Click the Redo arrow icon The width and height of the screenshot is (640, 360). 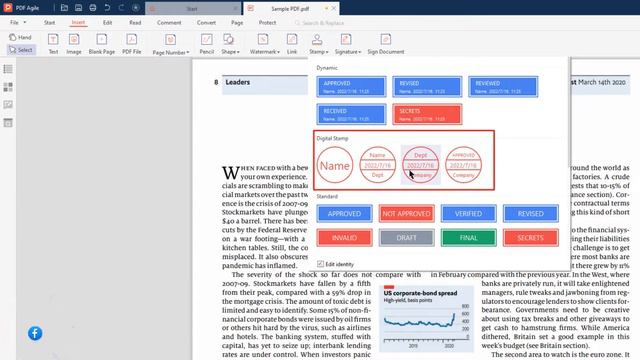(x=121, y=8)
